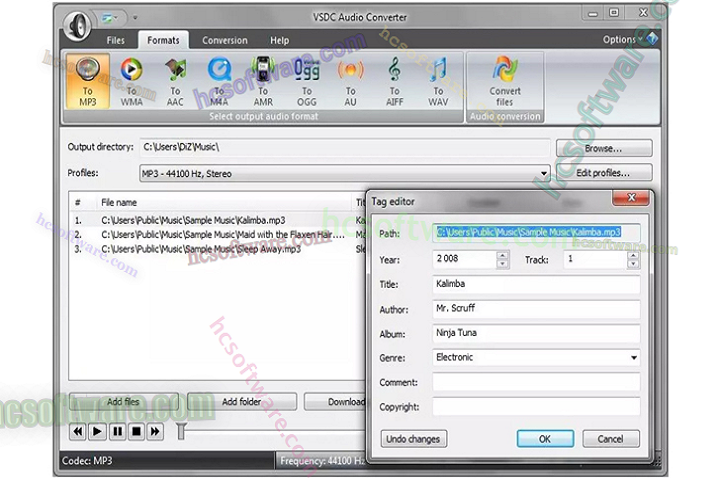Open the Help tab
The width and height of the screenshot is (720, 480).
click(x=280, y=40)
